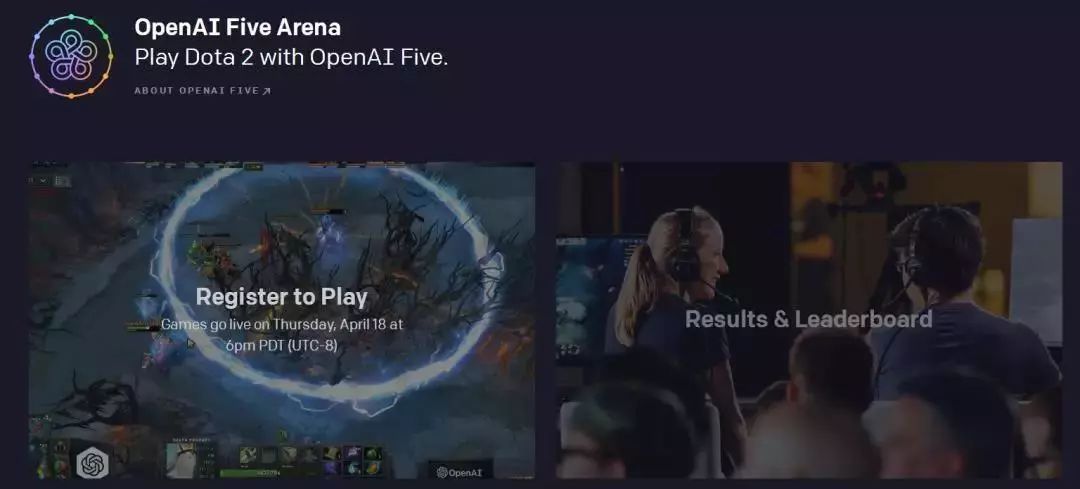This screenshot has height=489, width=1080.
Task: Select the hero portrait in the game HUD
Action: click(x=182, y=461)
